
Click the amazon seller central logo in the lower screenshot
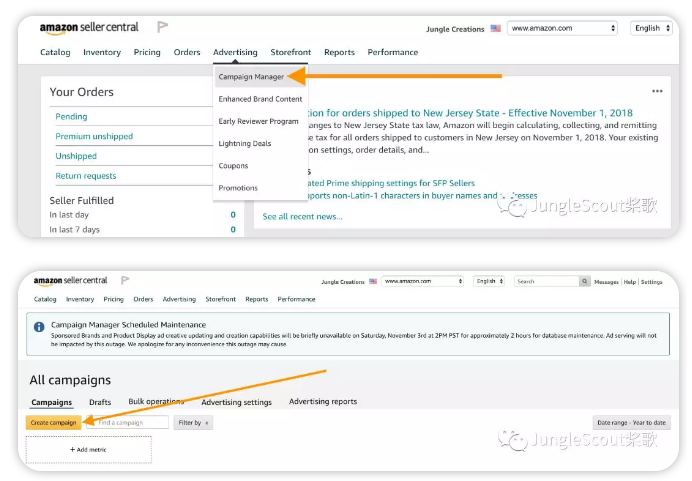pyautogui.click(x=71, y=281)
